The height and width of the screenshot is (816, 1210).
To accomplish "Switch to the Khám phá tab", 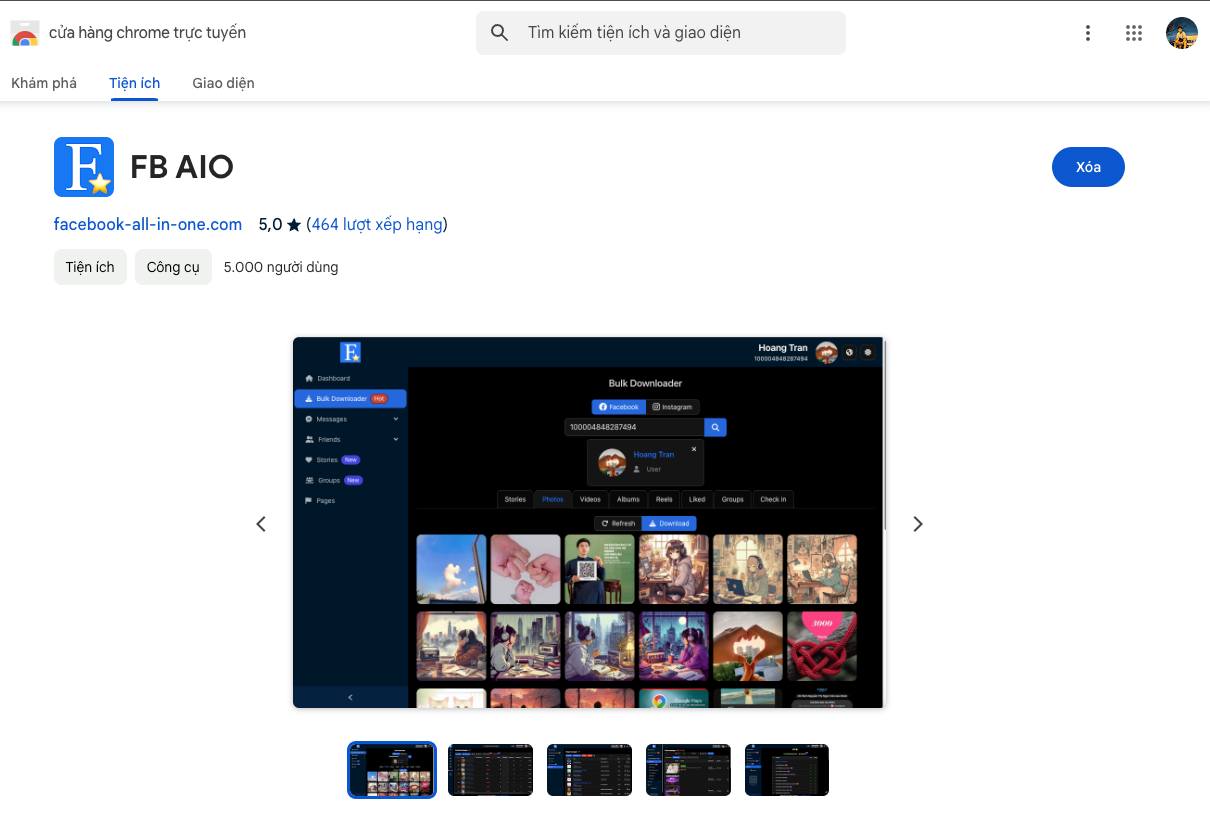I will pyautogui.click(x=44, y=83).
